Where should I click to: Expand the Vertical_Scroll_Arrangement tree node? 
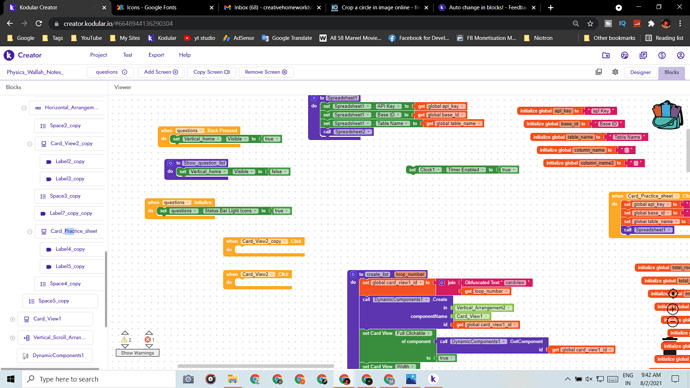tap(12, 338)
